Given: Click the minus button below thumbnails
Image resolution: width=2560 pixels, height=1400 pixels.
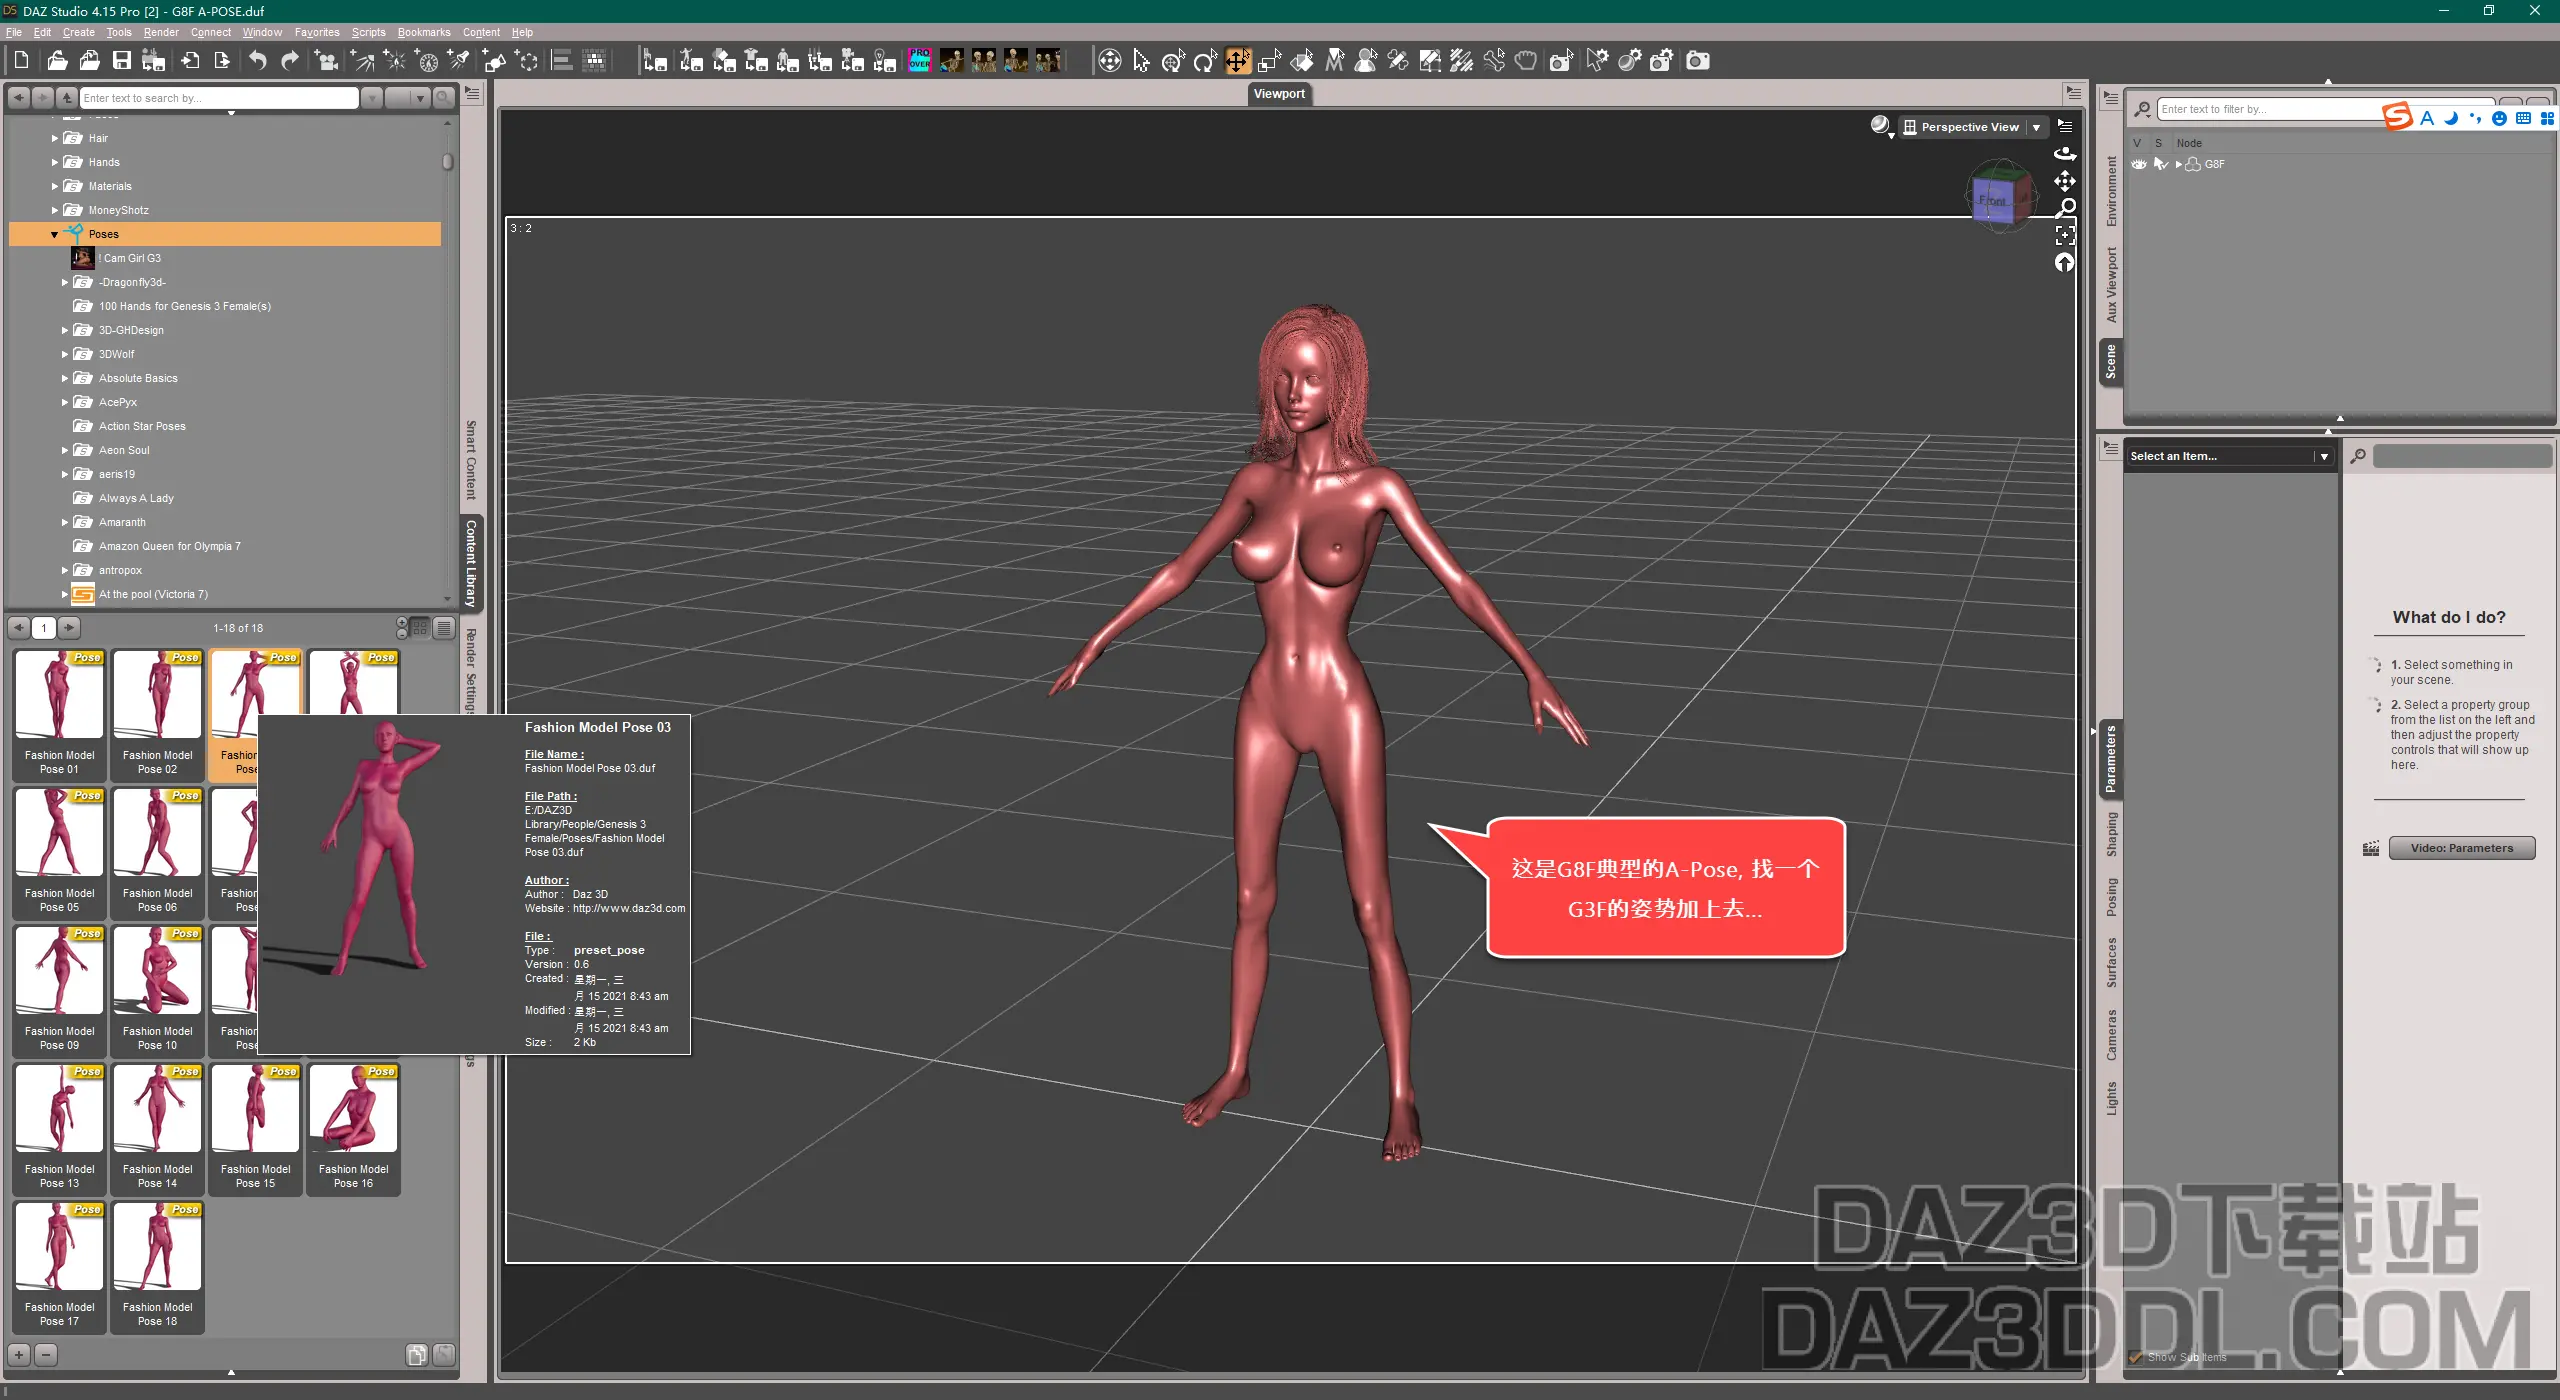Looking at the screenshot, I should click(x=45, y=1355).
